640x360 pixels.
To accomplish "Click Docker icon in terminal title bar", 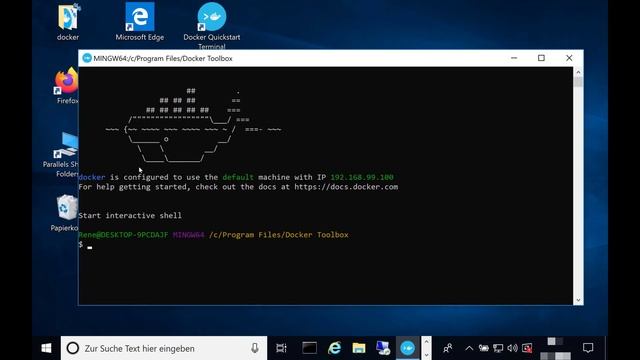I will 87,58.
